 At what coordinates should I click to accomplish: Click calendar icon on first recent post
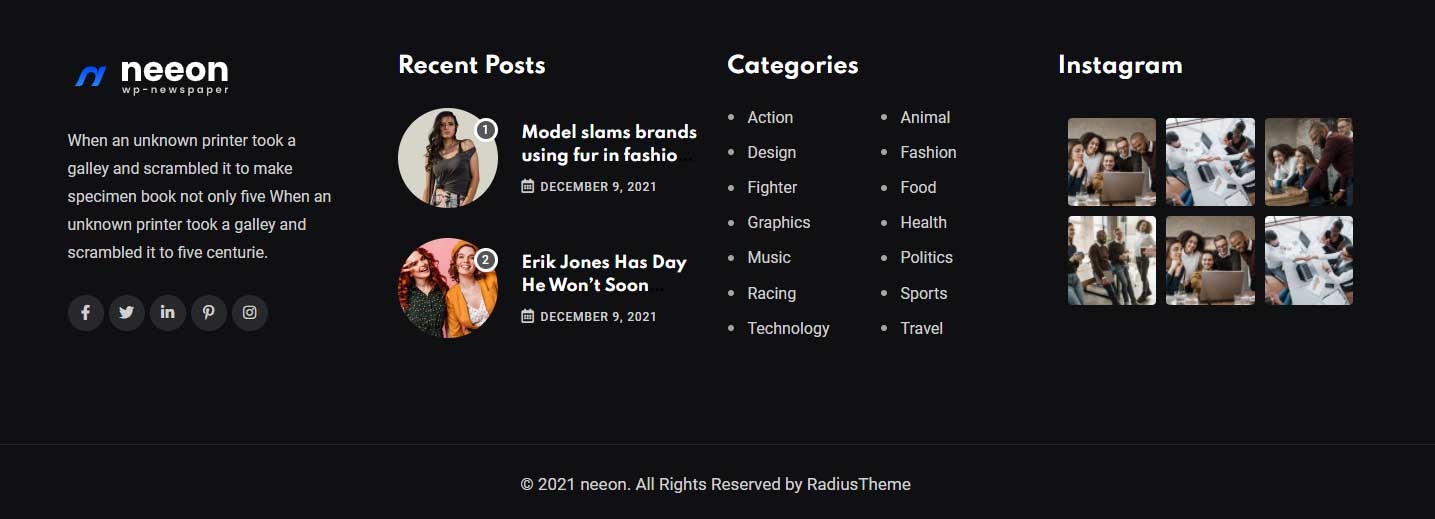(x=528, y=186)
